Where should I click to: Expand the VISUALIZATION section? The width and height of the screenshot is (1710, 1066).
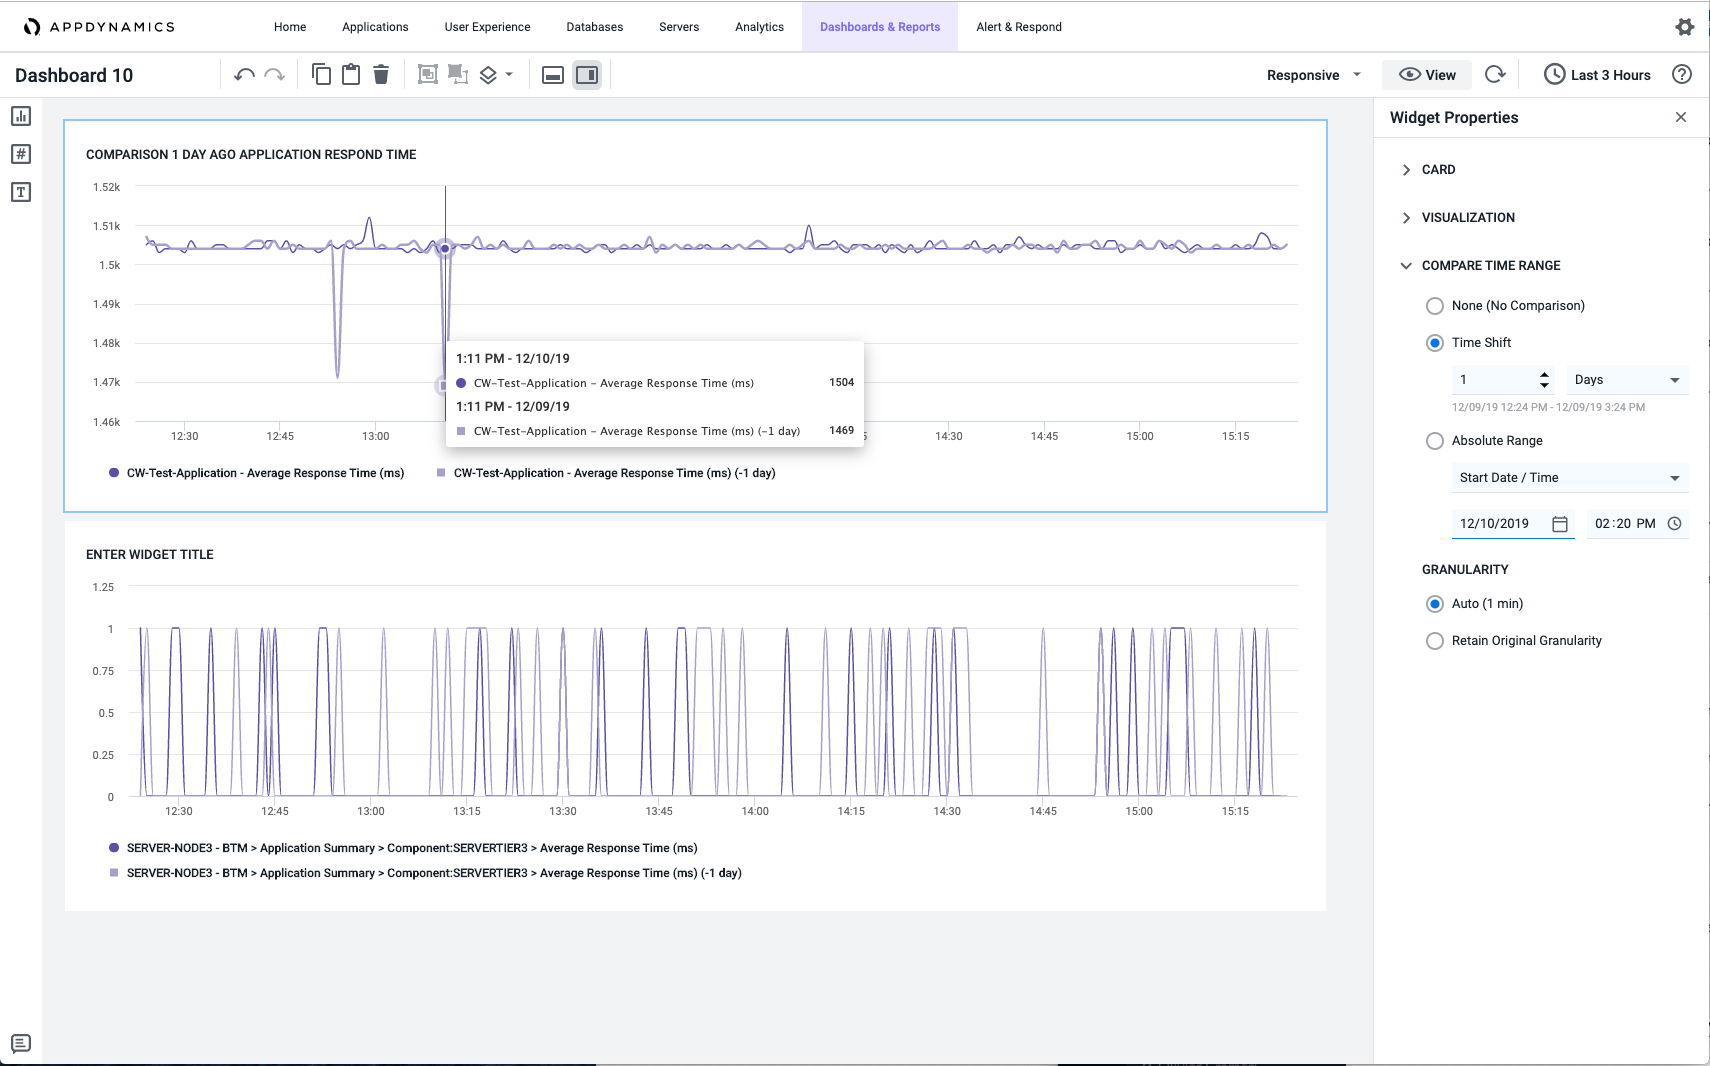pos(1458,218)
